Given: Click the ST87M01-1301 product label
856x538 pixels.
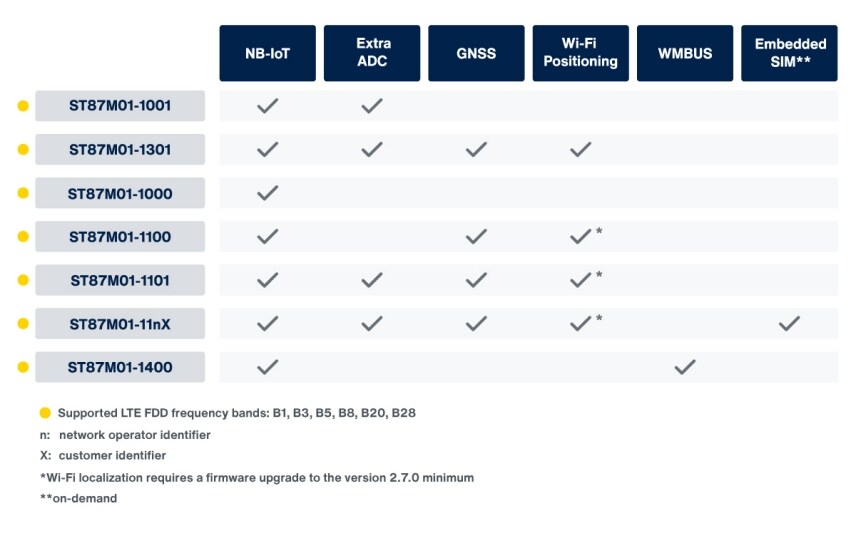Looking at the screenshot, I should point(120,150).
